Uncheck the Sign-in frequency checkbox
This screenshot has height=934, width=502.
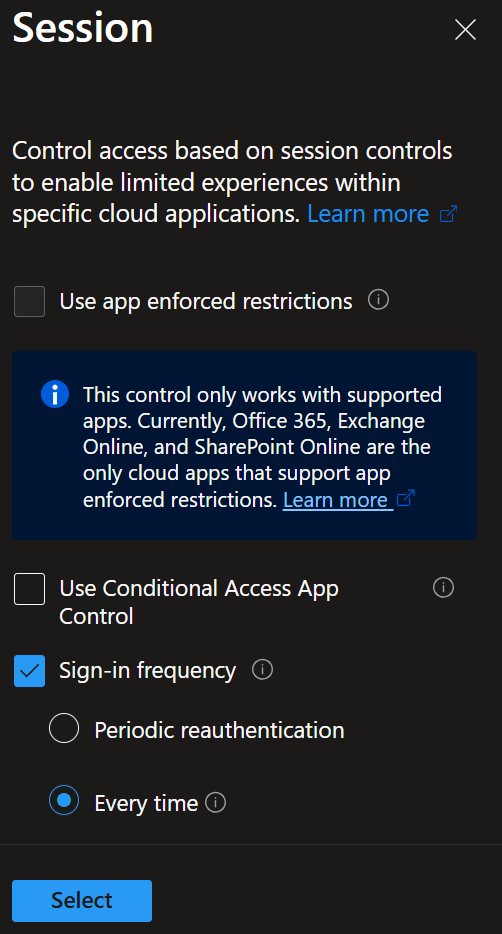click(30, 671)
